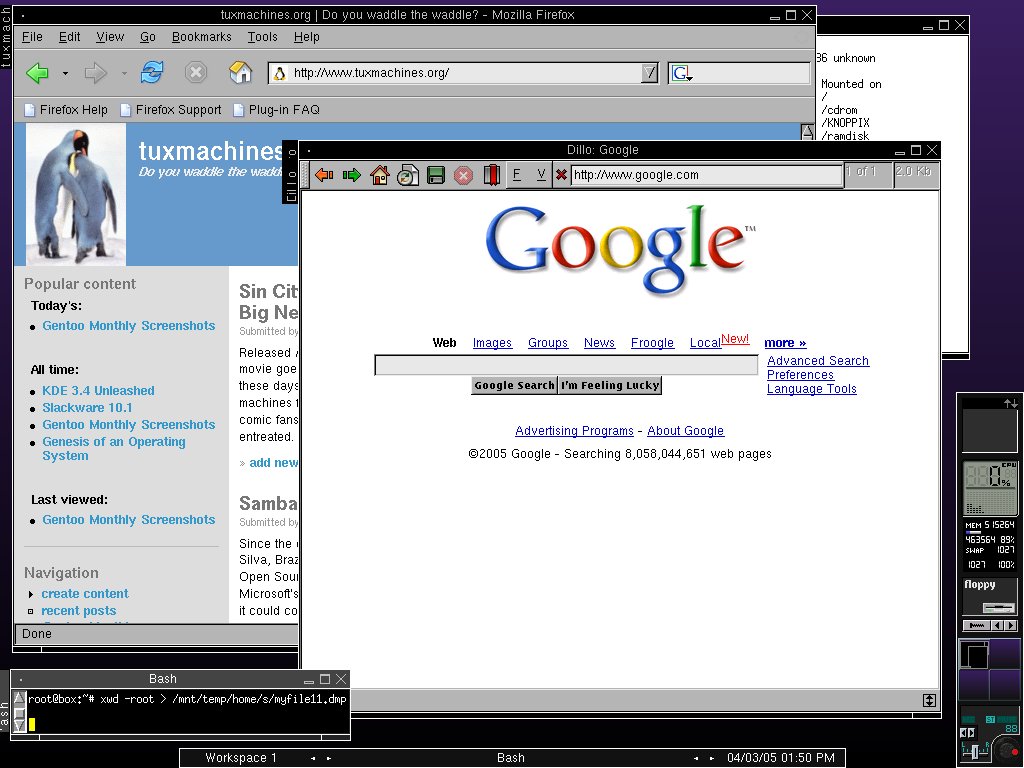The width and height of the screenshot is (1024, 768).
Task: Open Language Tools link
Action: coord(812,389)
